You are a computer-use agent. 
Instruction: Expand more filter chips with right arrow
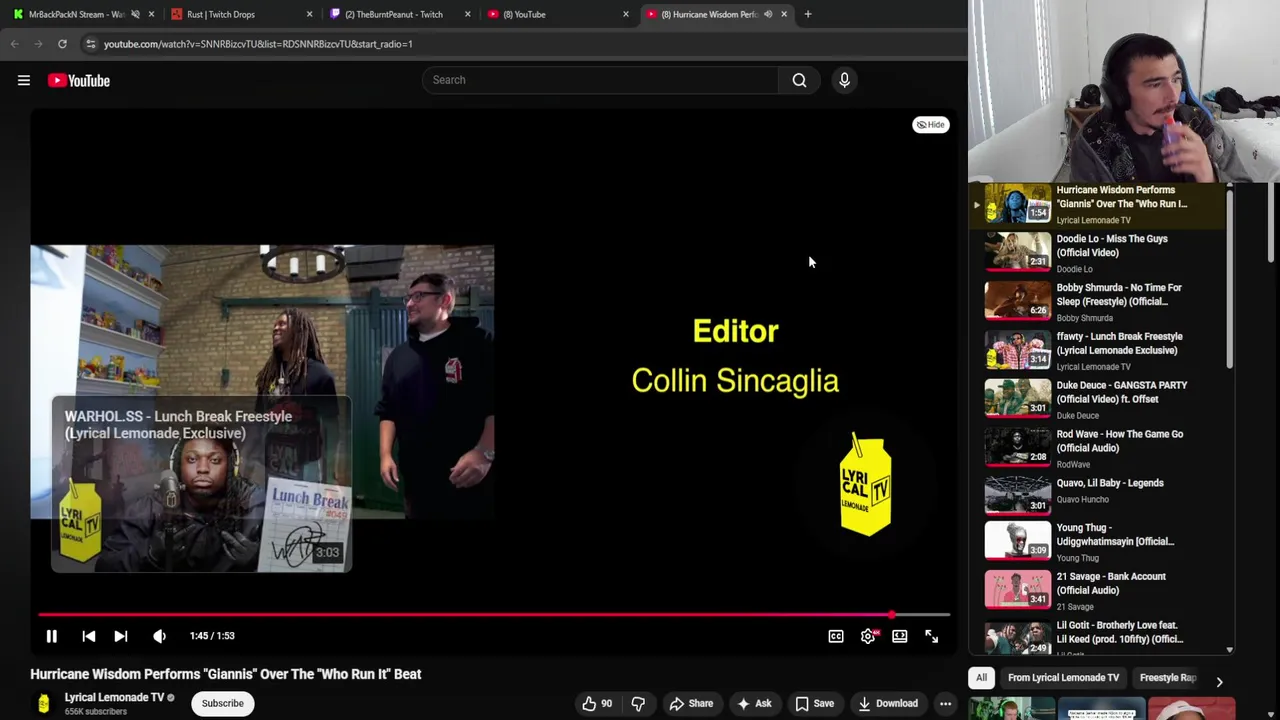[1219, 682]
